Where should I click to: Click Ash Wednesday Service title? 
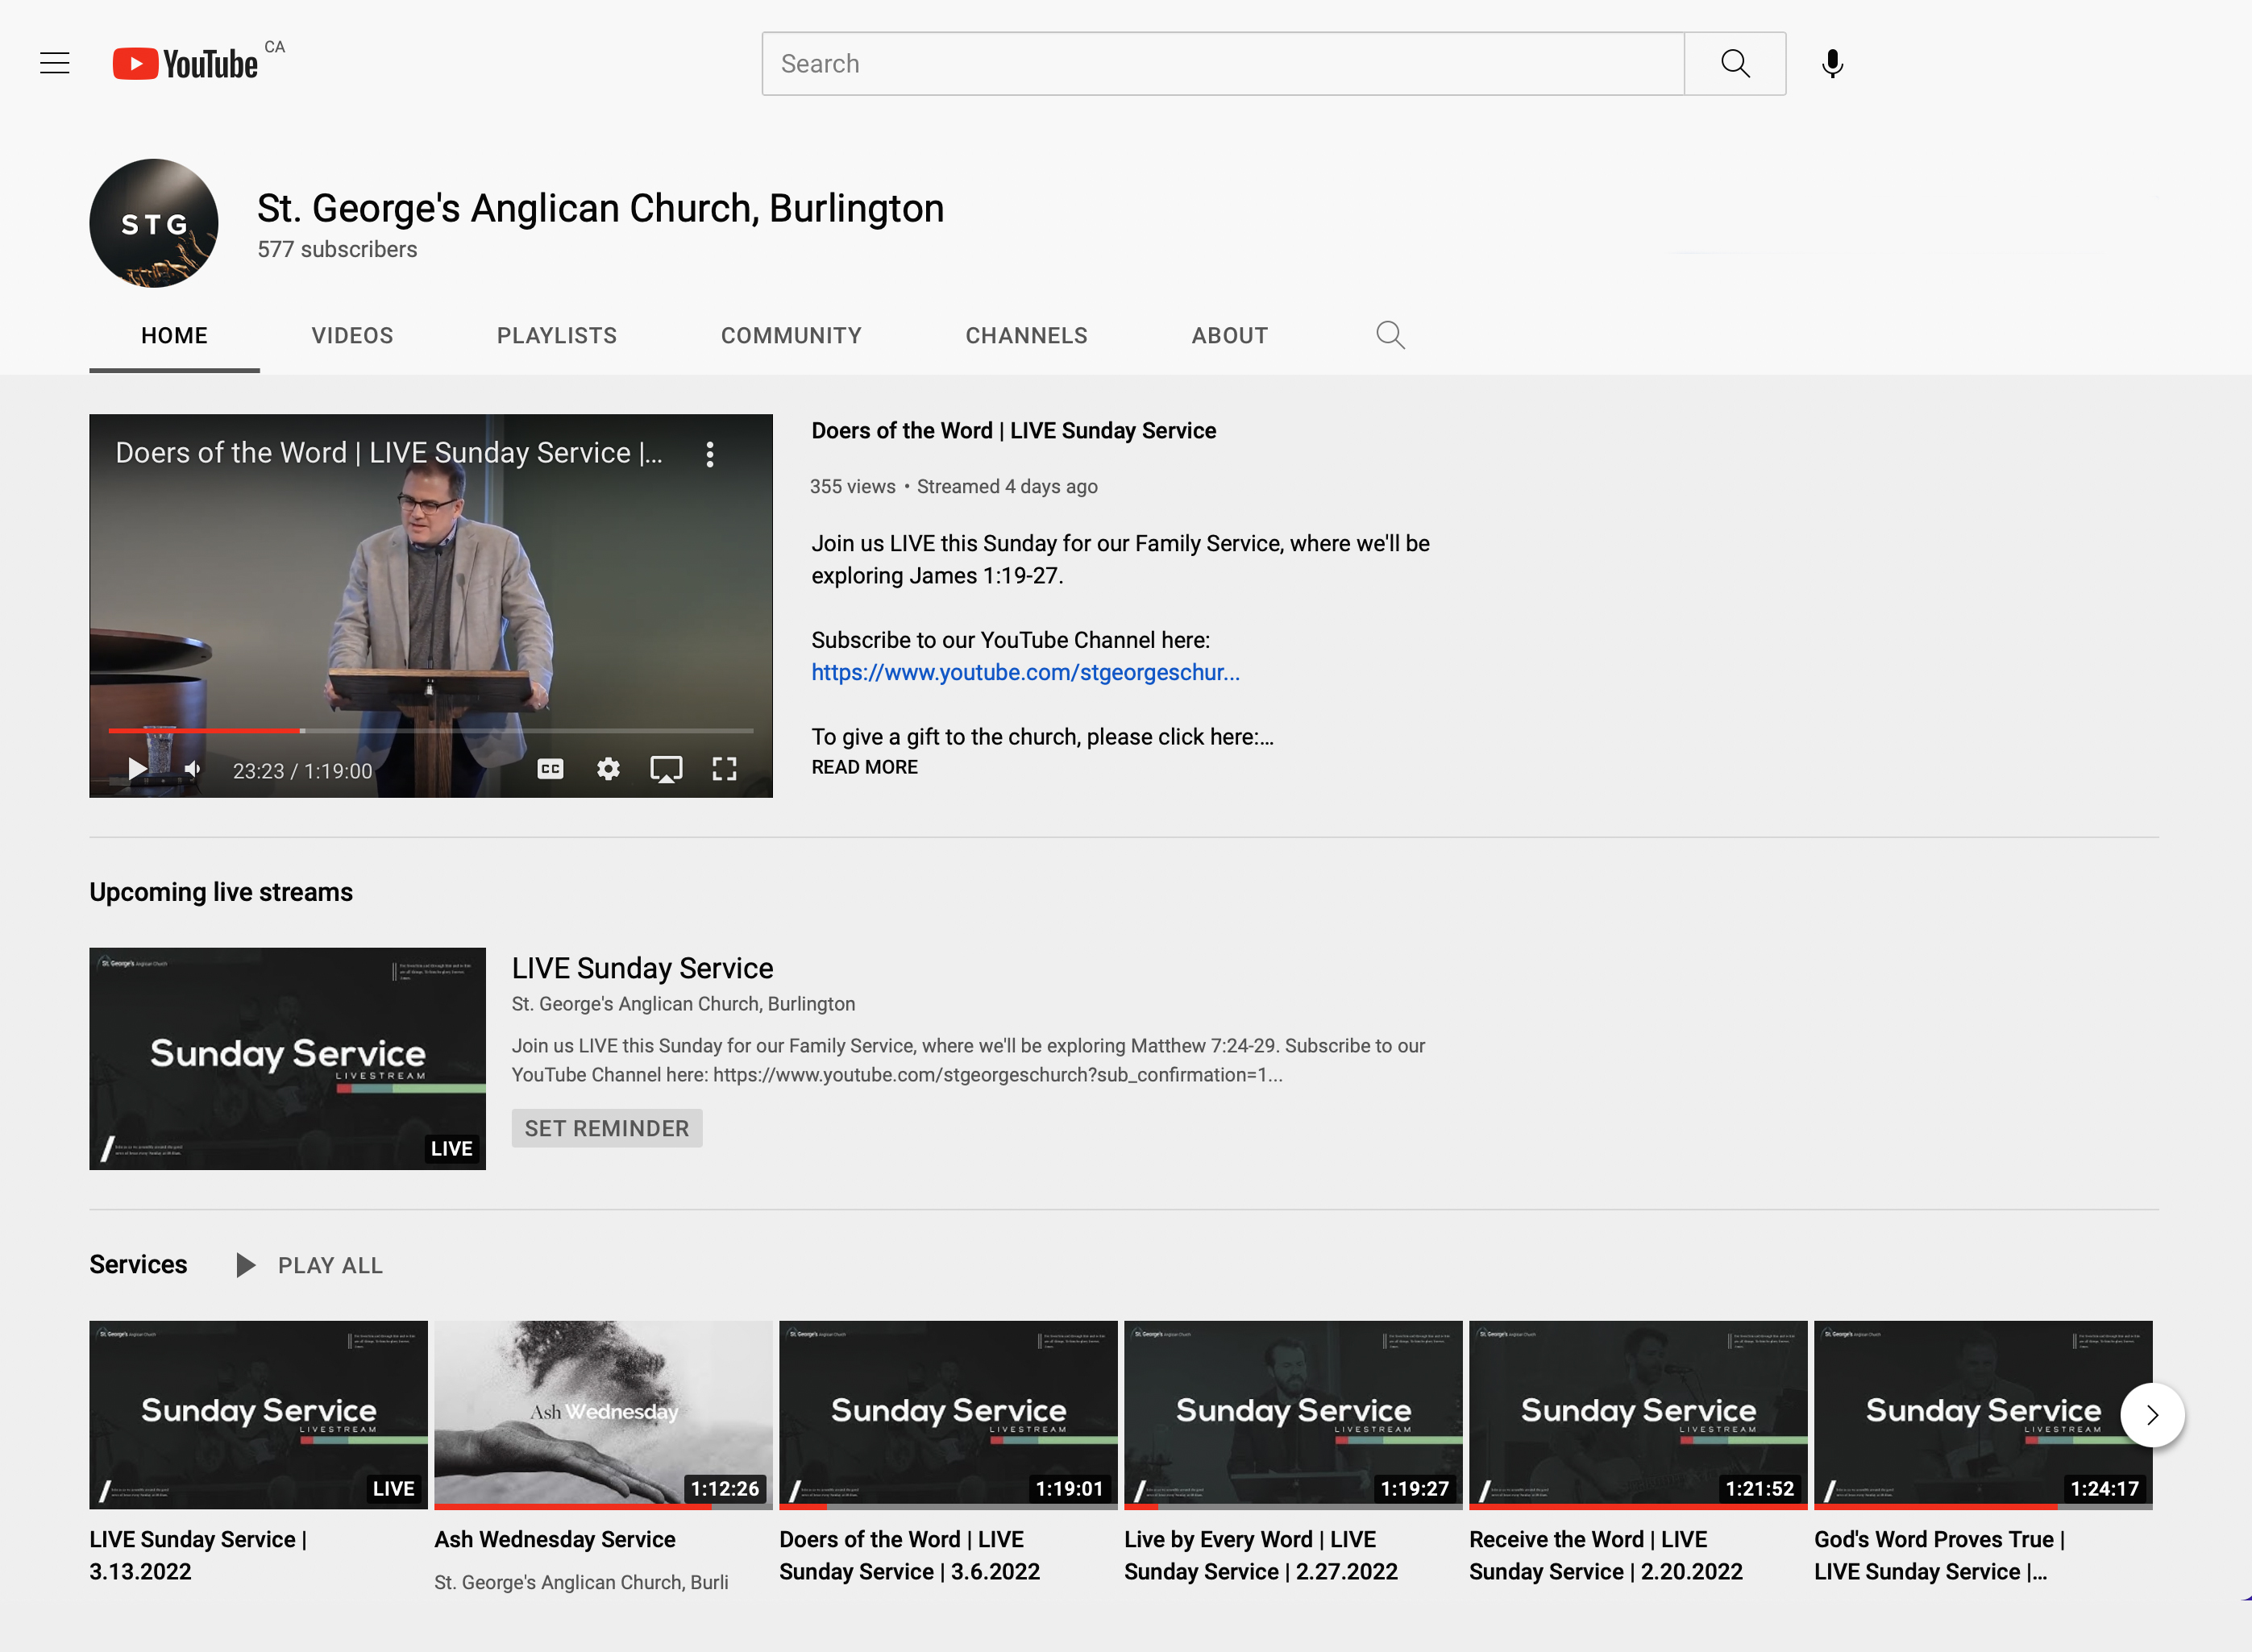point(555,1540)
